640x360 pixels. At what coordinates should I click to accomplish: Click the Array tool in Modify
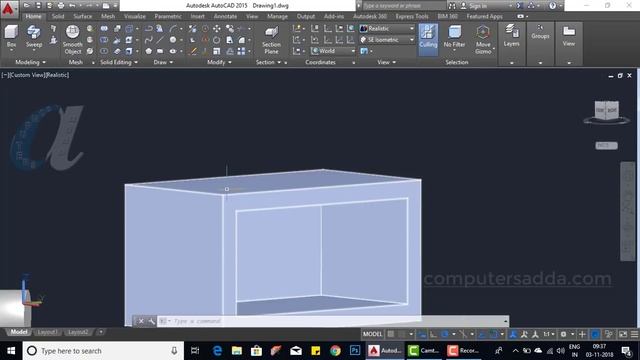[x=241, y=51]
